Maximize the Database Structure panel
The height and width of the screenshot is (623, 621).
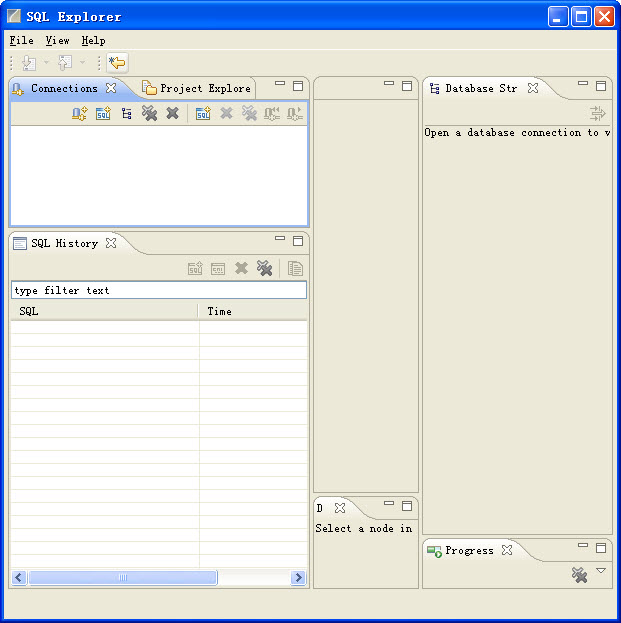point(601,86)
